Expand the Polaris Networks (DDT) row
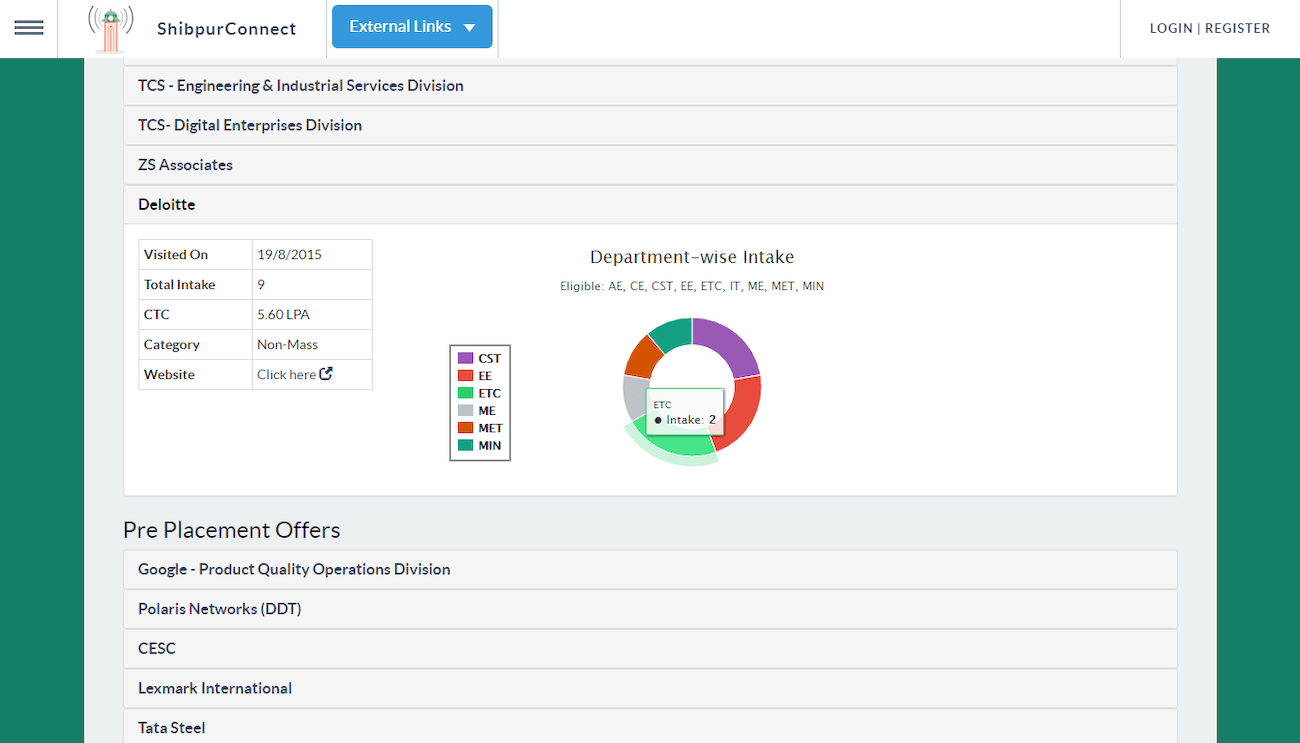Image resolution: width=1300 pixels, height=743 pixels. click(219, 609)
